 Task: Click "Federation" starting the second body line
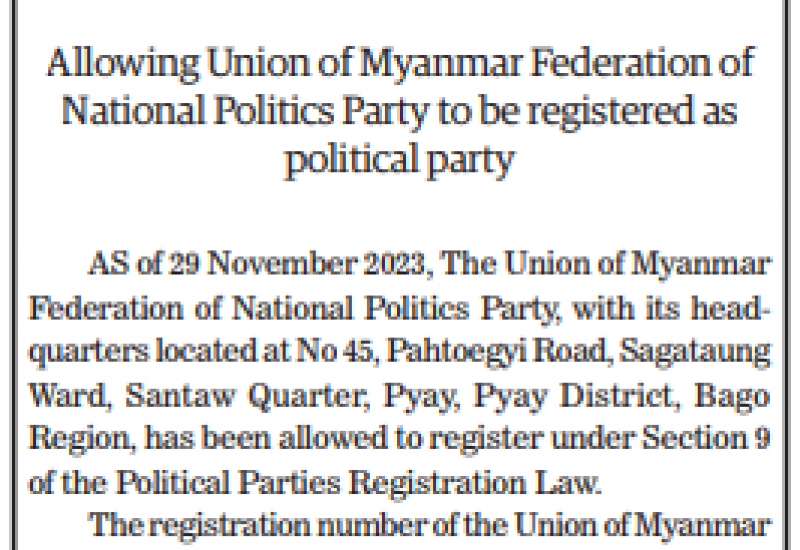[x=106, y=309]
